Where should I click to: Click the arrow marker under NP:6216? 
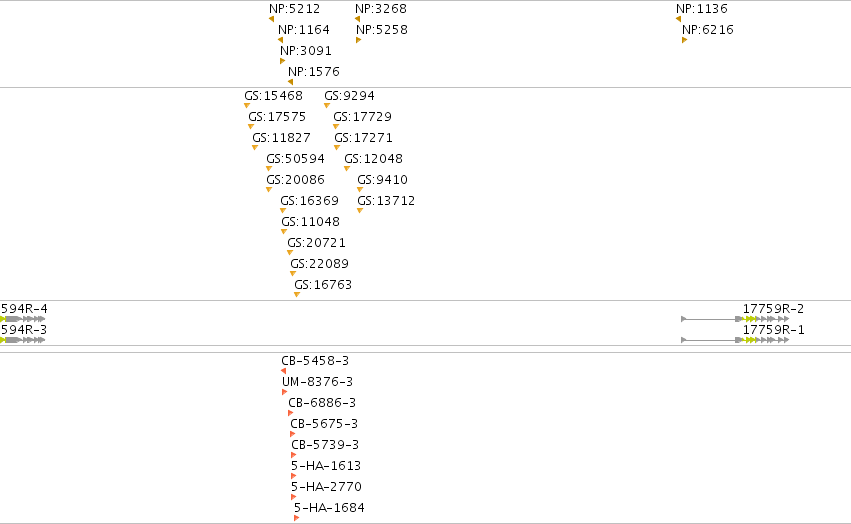684,40
